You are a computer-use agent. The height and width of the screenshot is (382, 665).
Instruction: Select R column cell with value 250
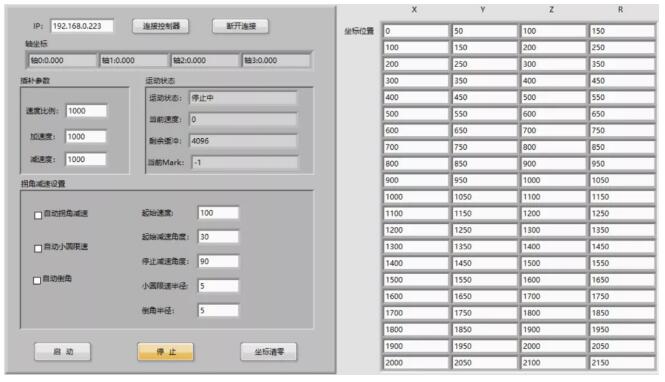[x=622, y=47]
